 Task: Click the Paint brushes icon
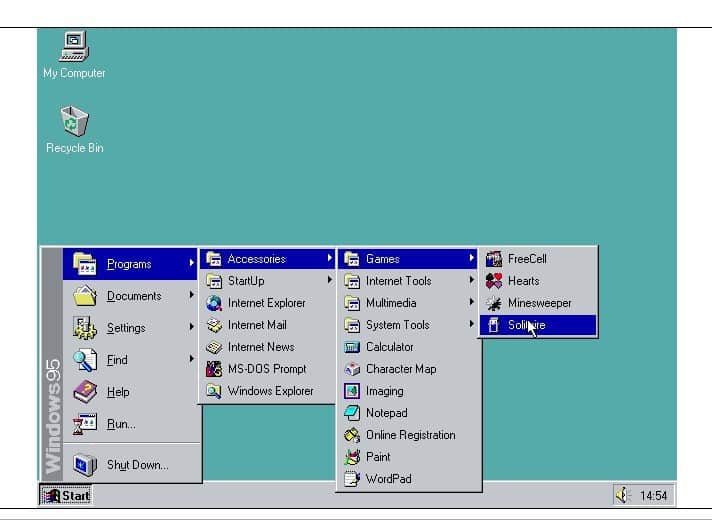(352, 457)
